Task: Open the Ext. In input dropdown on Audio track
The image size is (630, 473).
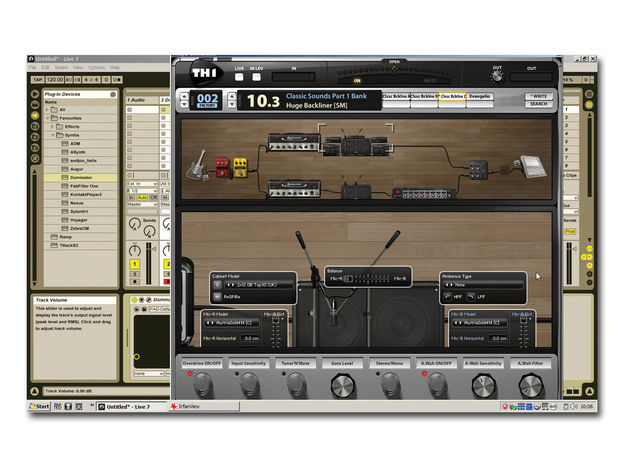Action: pos(142,184)
